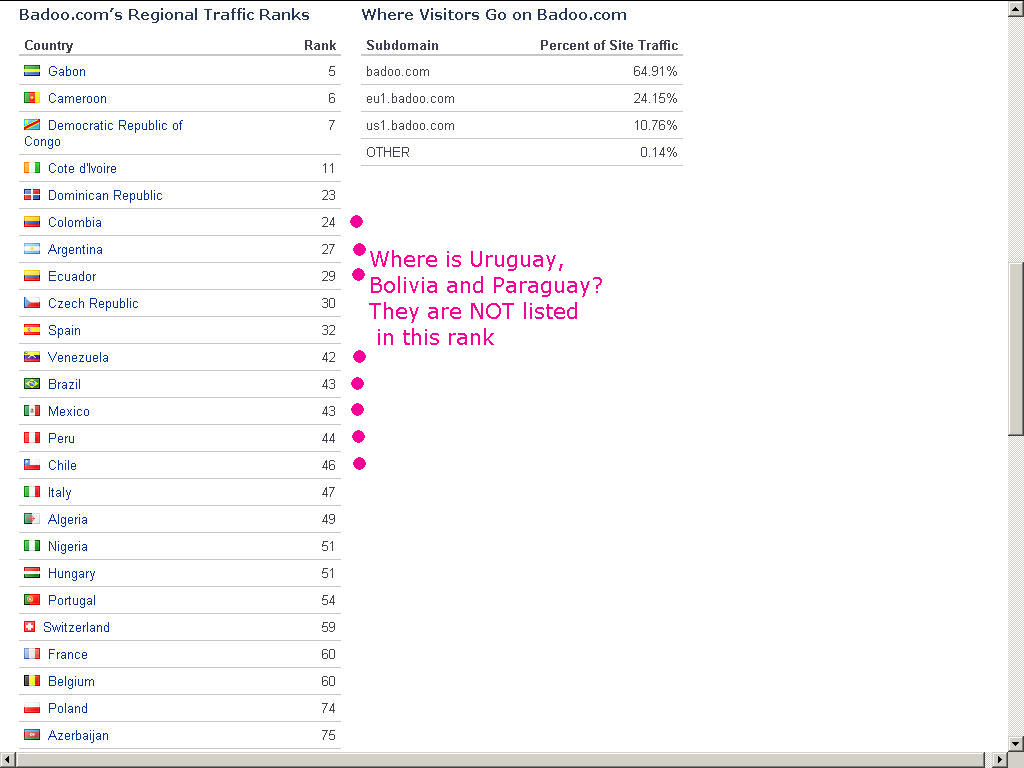The image size is (1024, 768).
Task: Click the Belgium flag icon
Action: click(x=32, y=680)
